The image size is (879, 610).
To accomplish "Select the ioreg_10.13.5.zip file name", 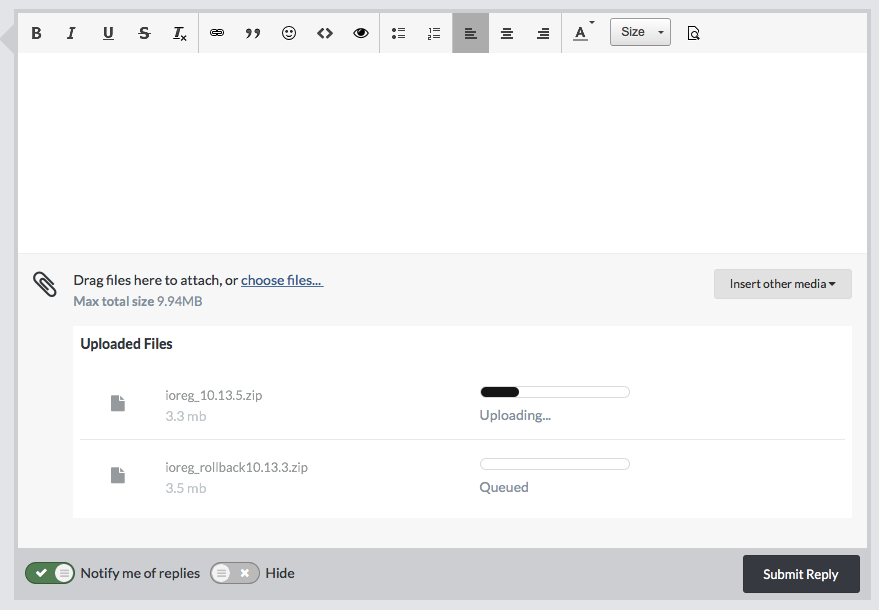I will [x=214, y=395].
